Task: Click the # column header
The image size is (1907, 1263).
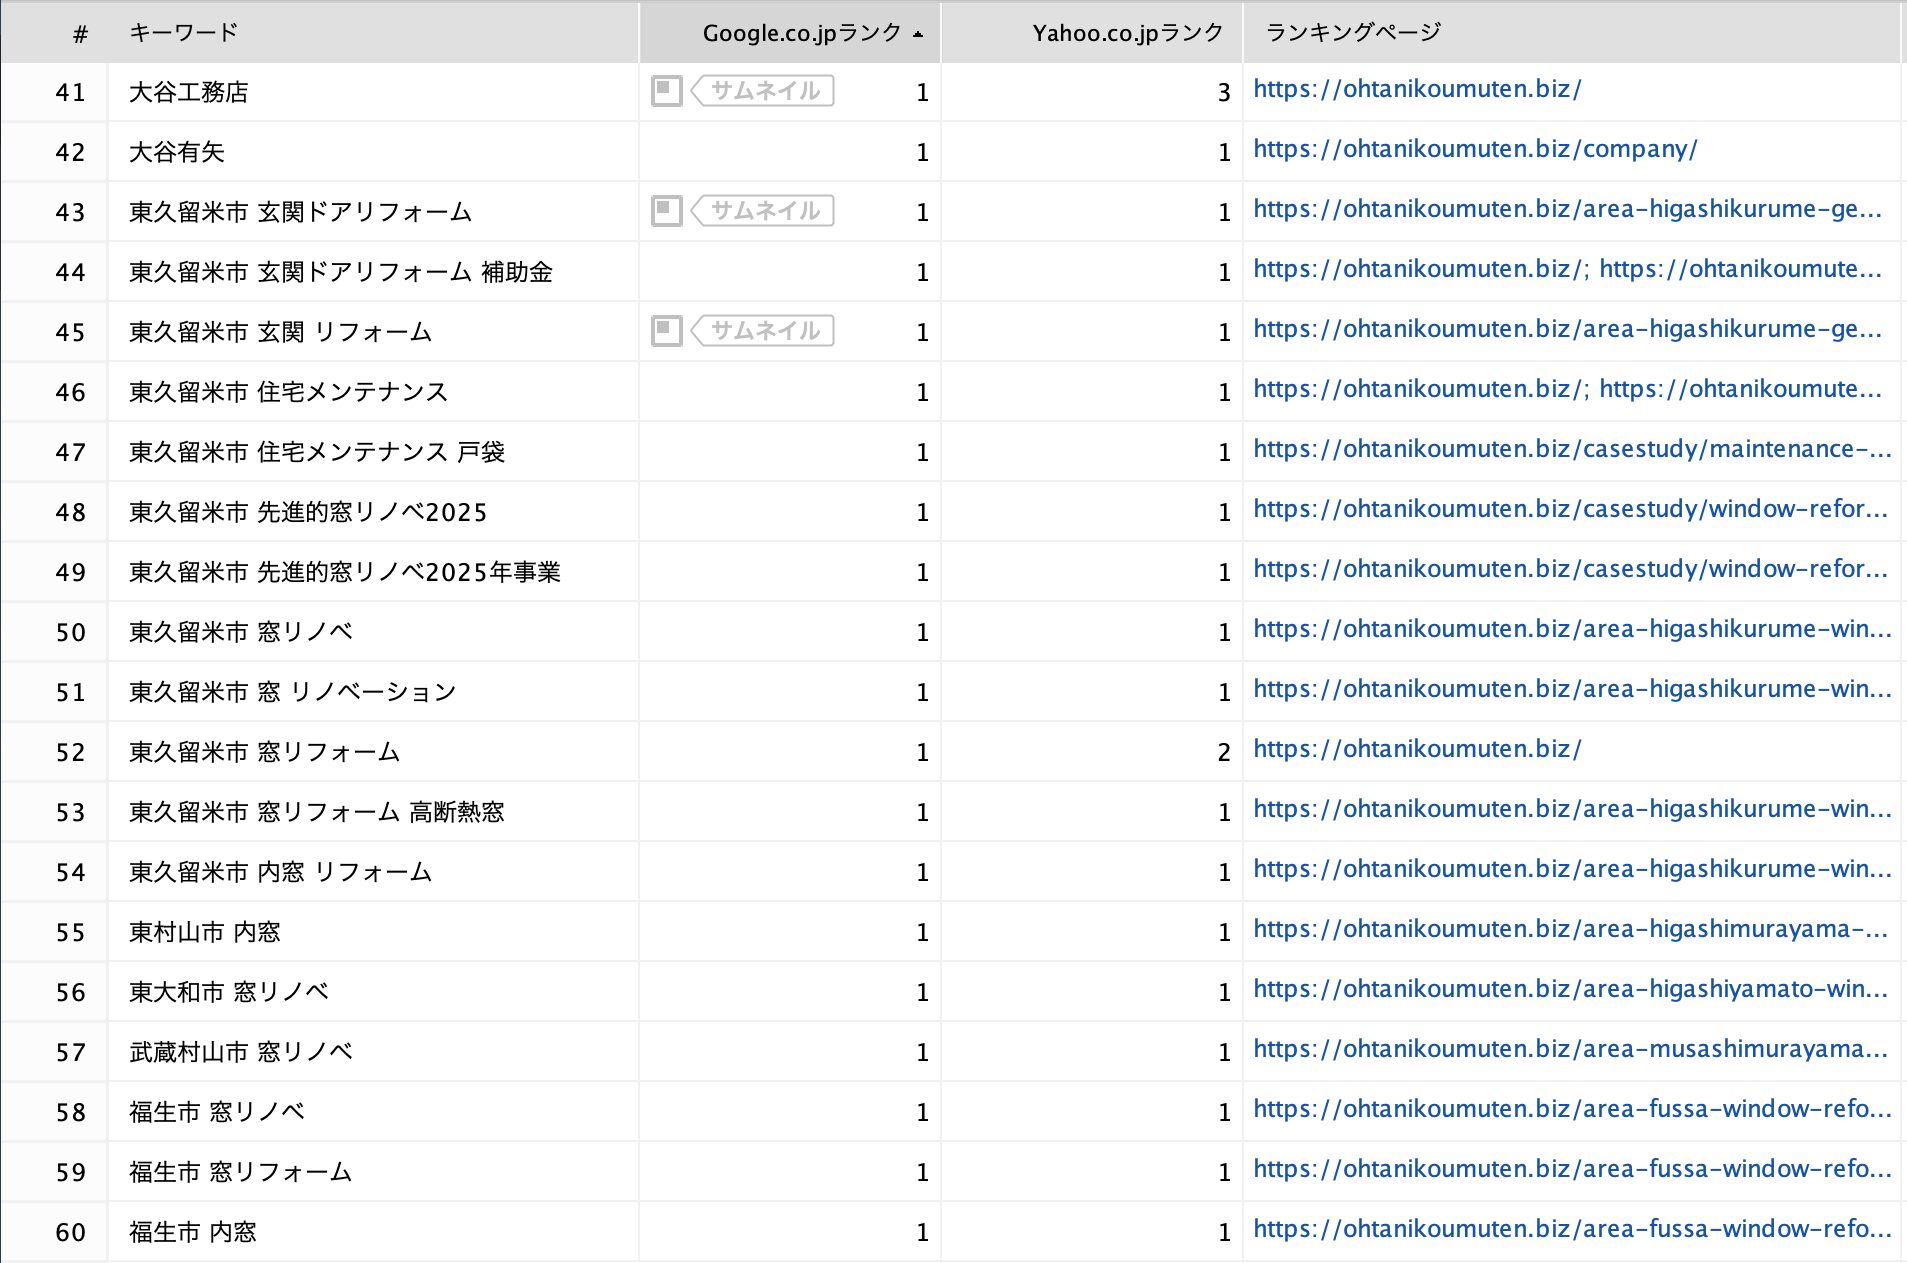Action: (80, 34)
